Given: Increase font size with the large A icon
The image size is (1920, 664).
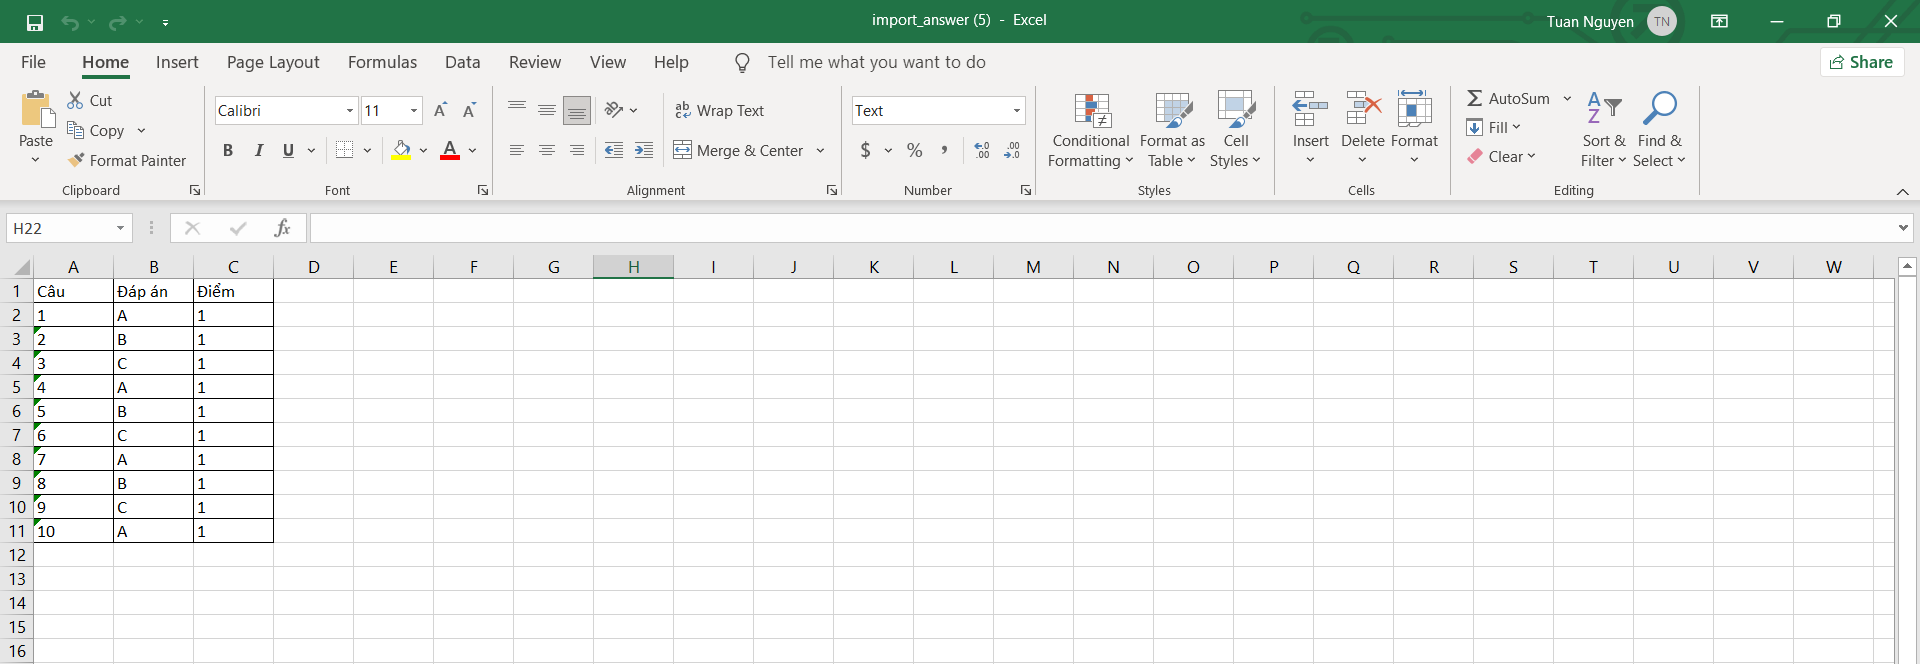Looking at the screenshot, I should (x=440, y=110).
